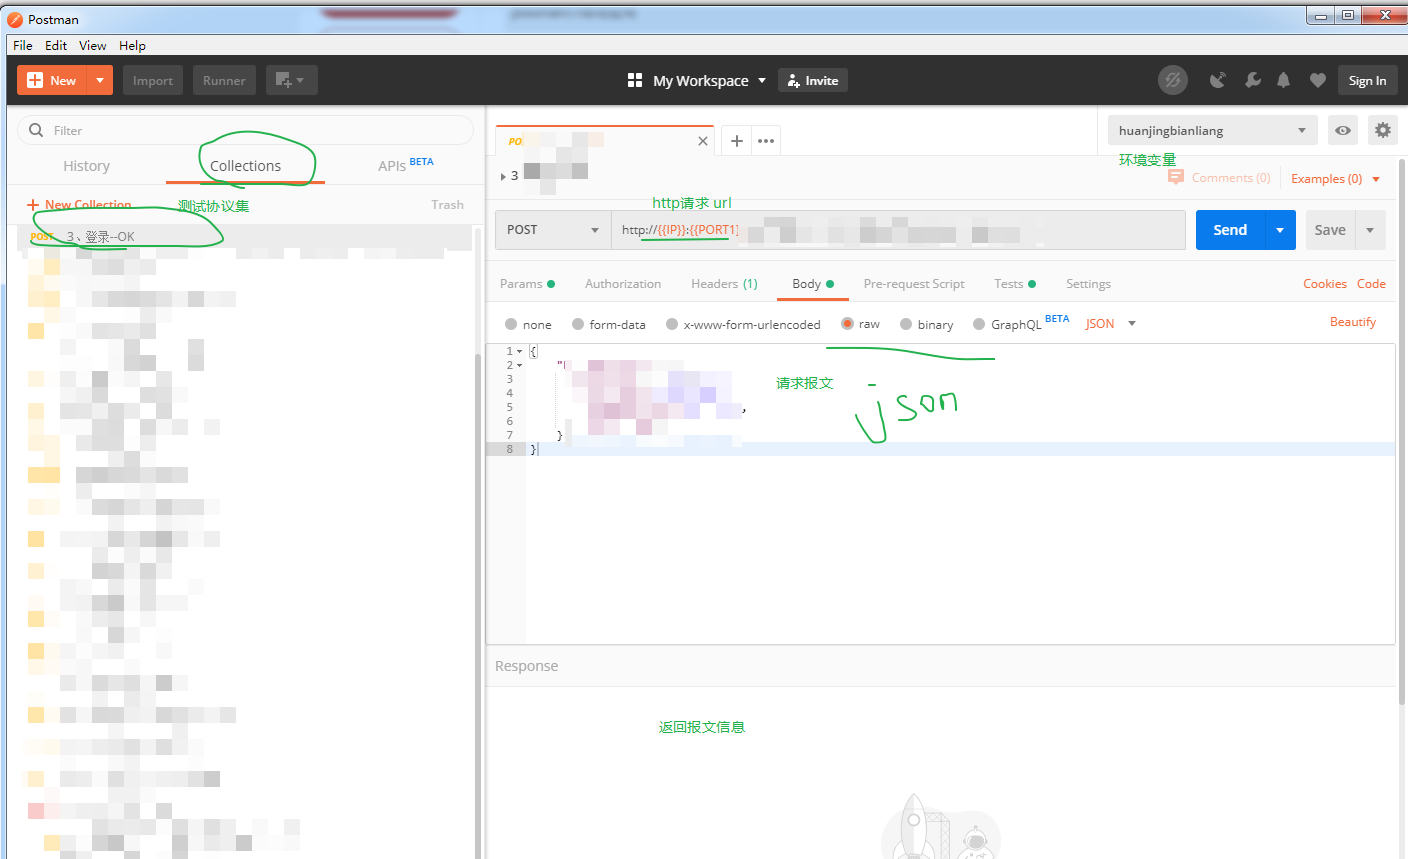The height and width of the screenshot is (859, 1408).
Task: Open notifications with the bell icon
Action: point(1284,80)
